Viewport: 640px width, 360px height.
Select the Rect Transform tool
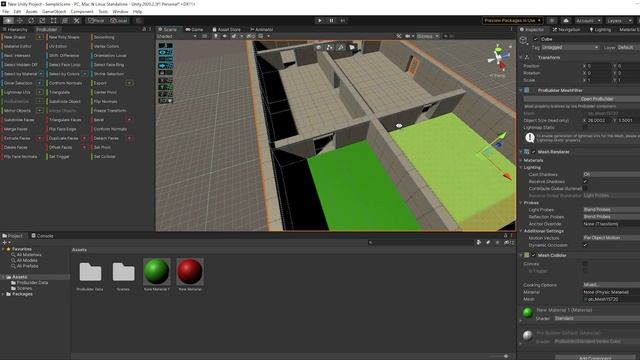tap(53, 20)
